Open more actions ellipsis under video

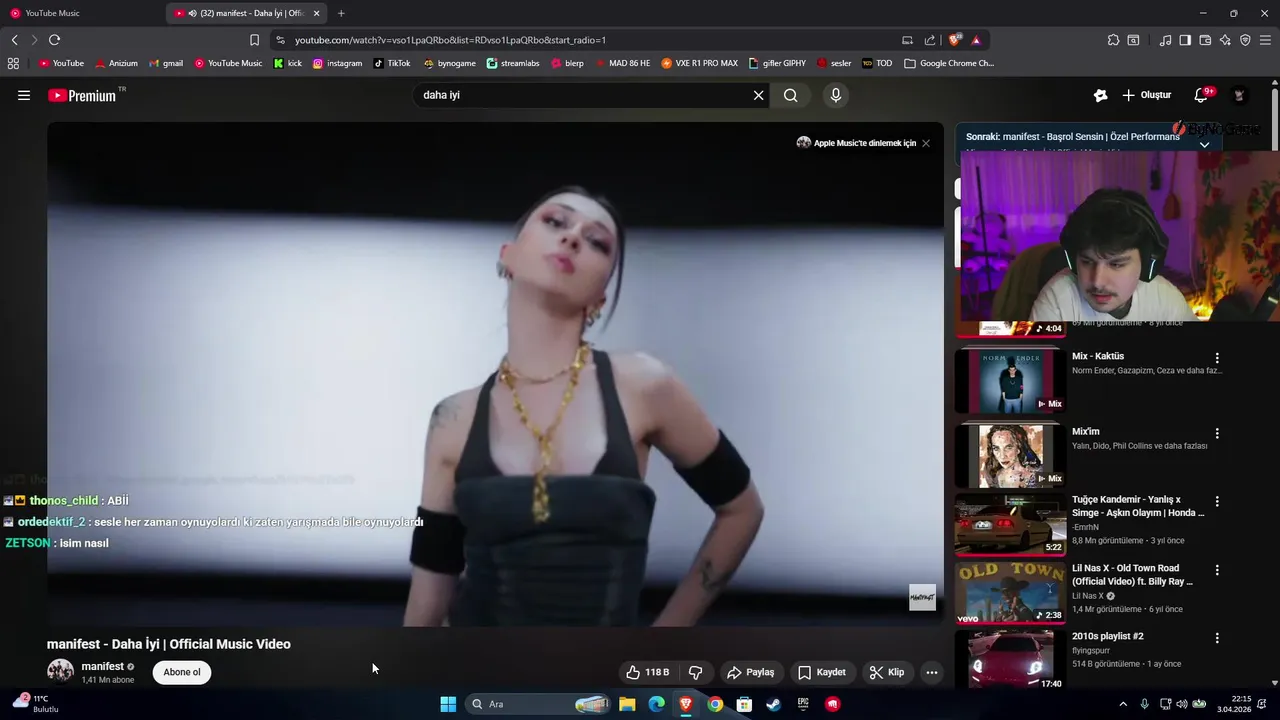[932, 672]
